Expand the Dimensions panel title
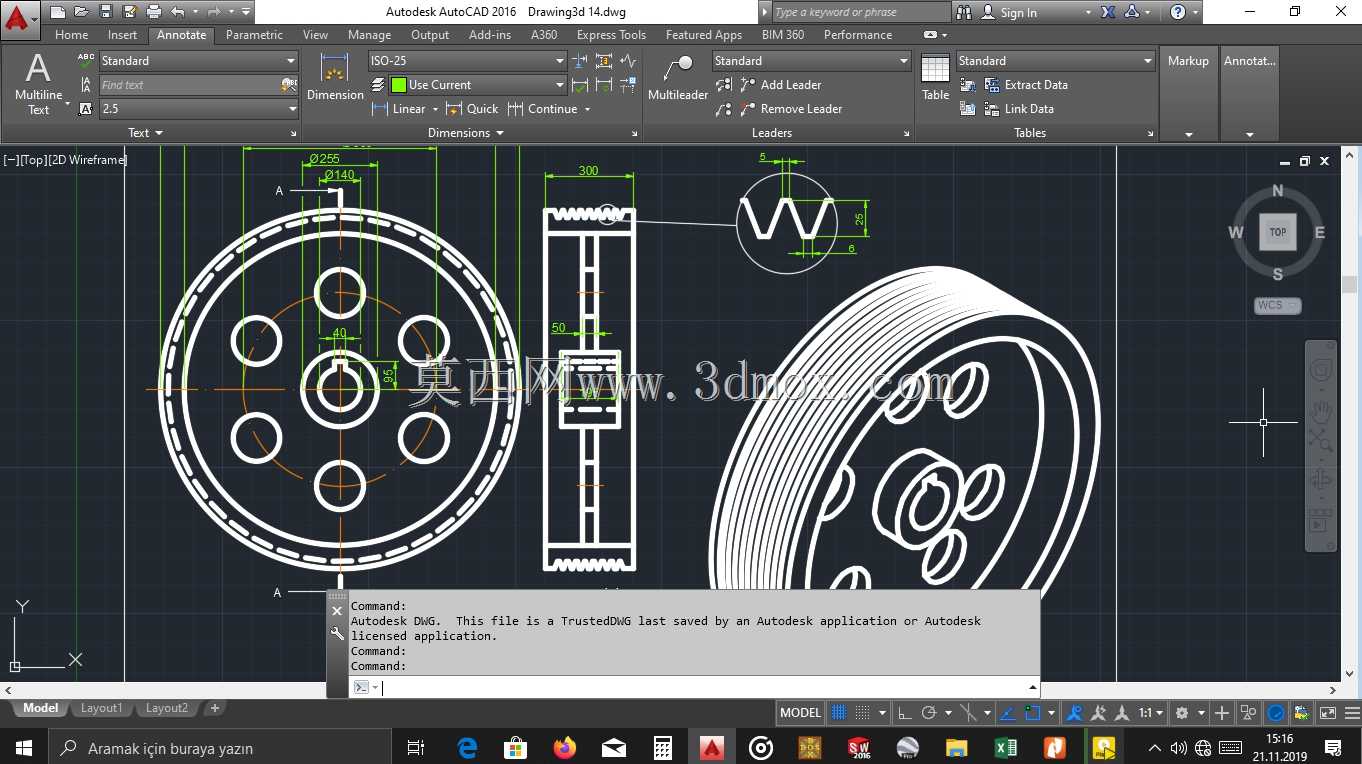This screenshot has height=764, width=1362. (466, 133)
